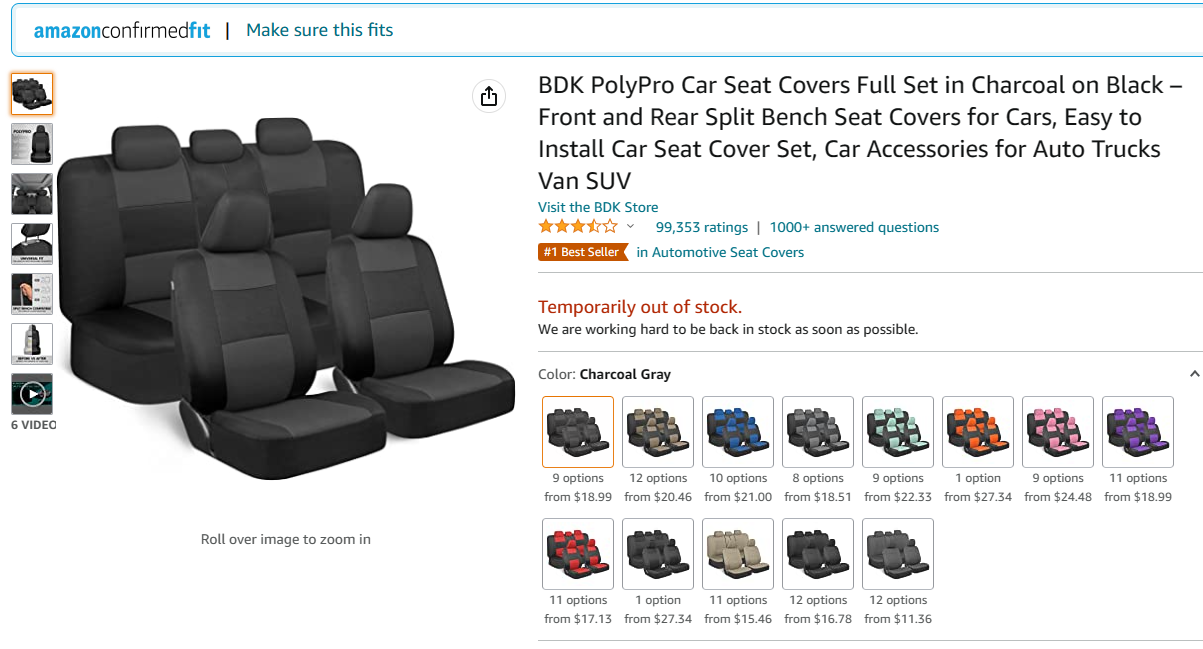Screen dimensions: 1203x649
Task: Open the PolyPro feature image thumbnail
Action: 32,144
